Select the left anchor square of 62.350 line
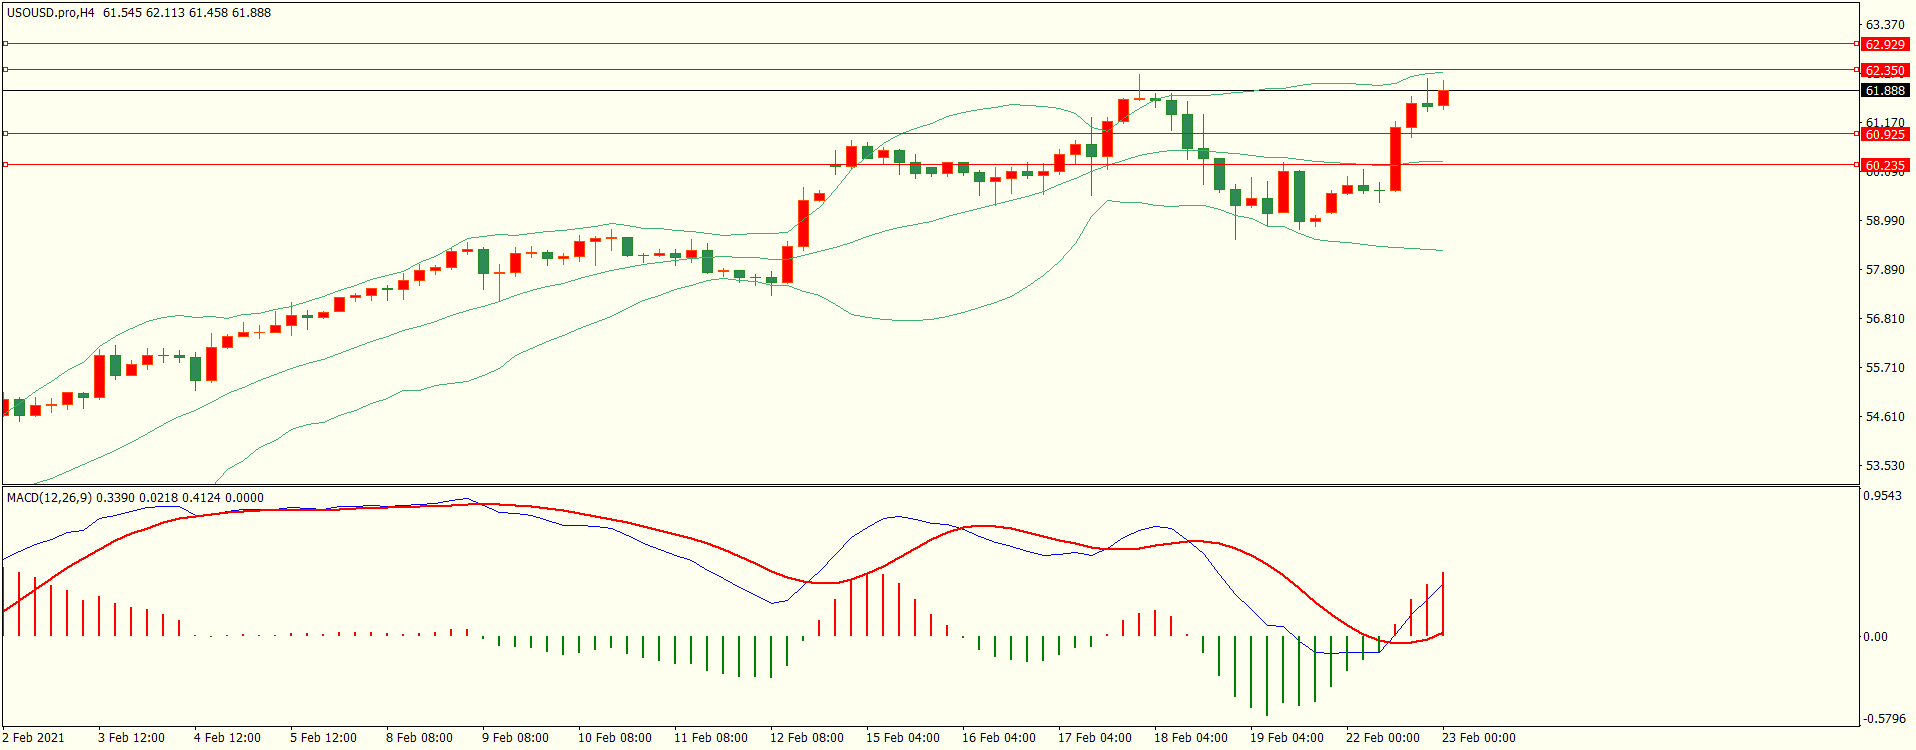 tap(6, 70)
